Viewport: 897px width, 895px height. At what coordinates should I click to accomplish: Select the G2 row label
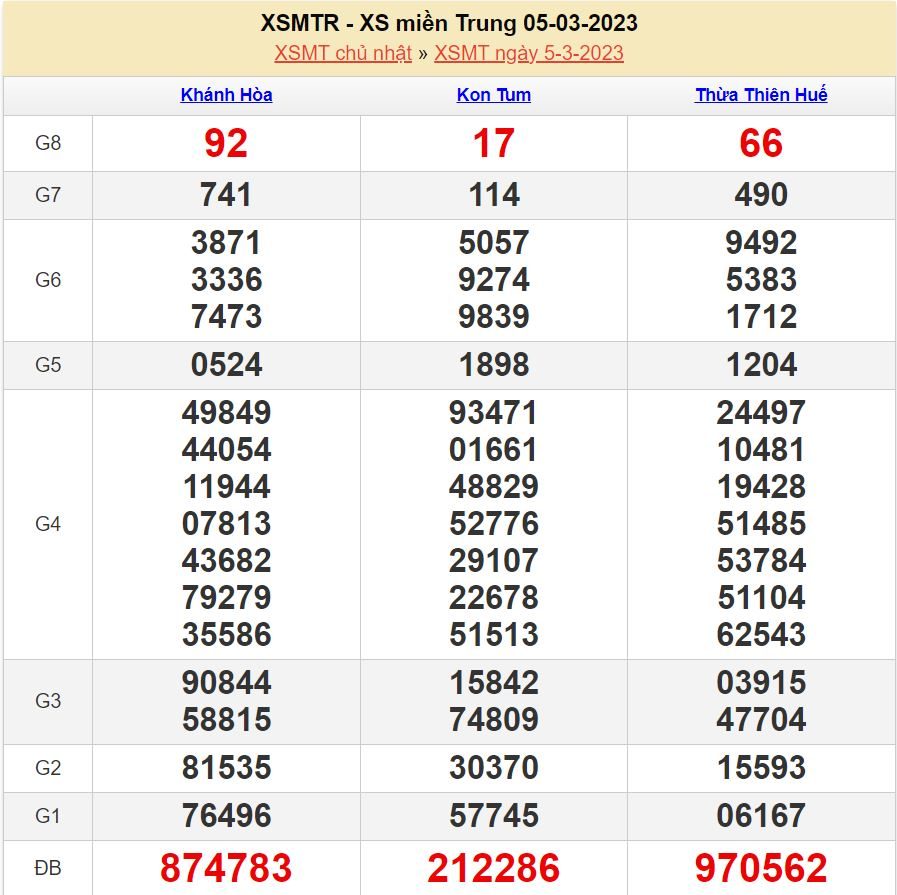click(x=48, y=768)
